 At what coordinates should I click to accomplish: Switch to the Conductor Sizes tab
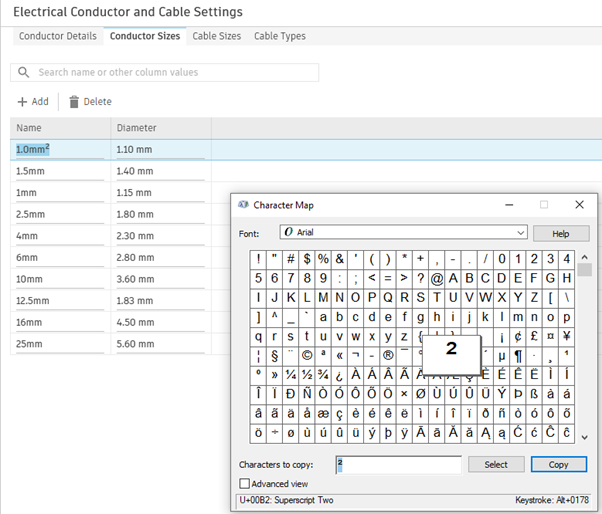tap(145, 36)
